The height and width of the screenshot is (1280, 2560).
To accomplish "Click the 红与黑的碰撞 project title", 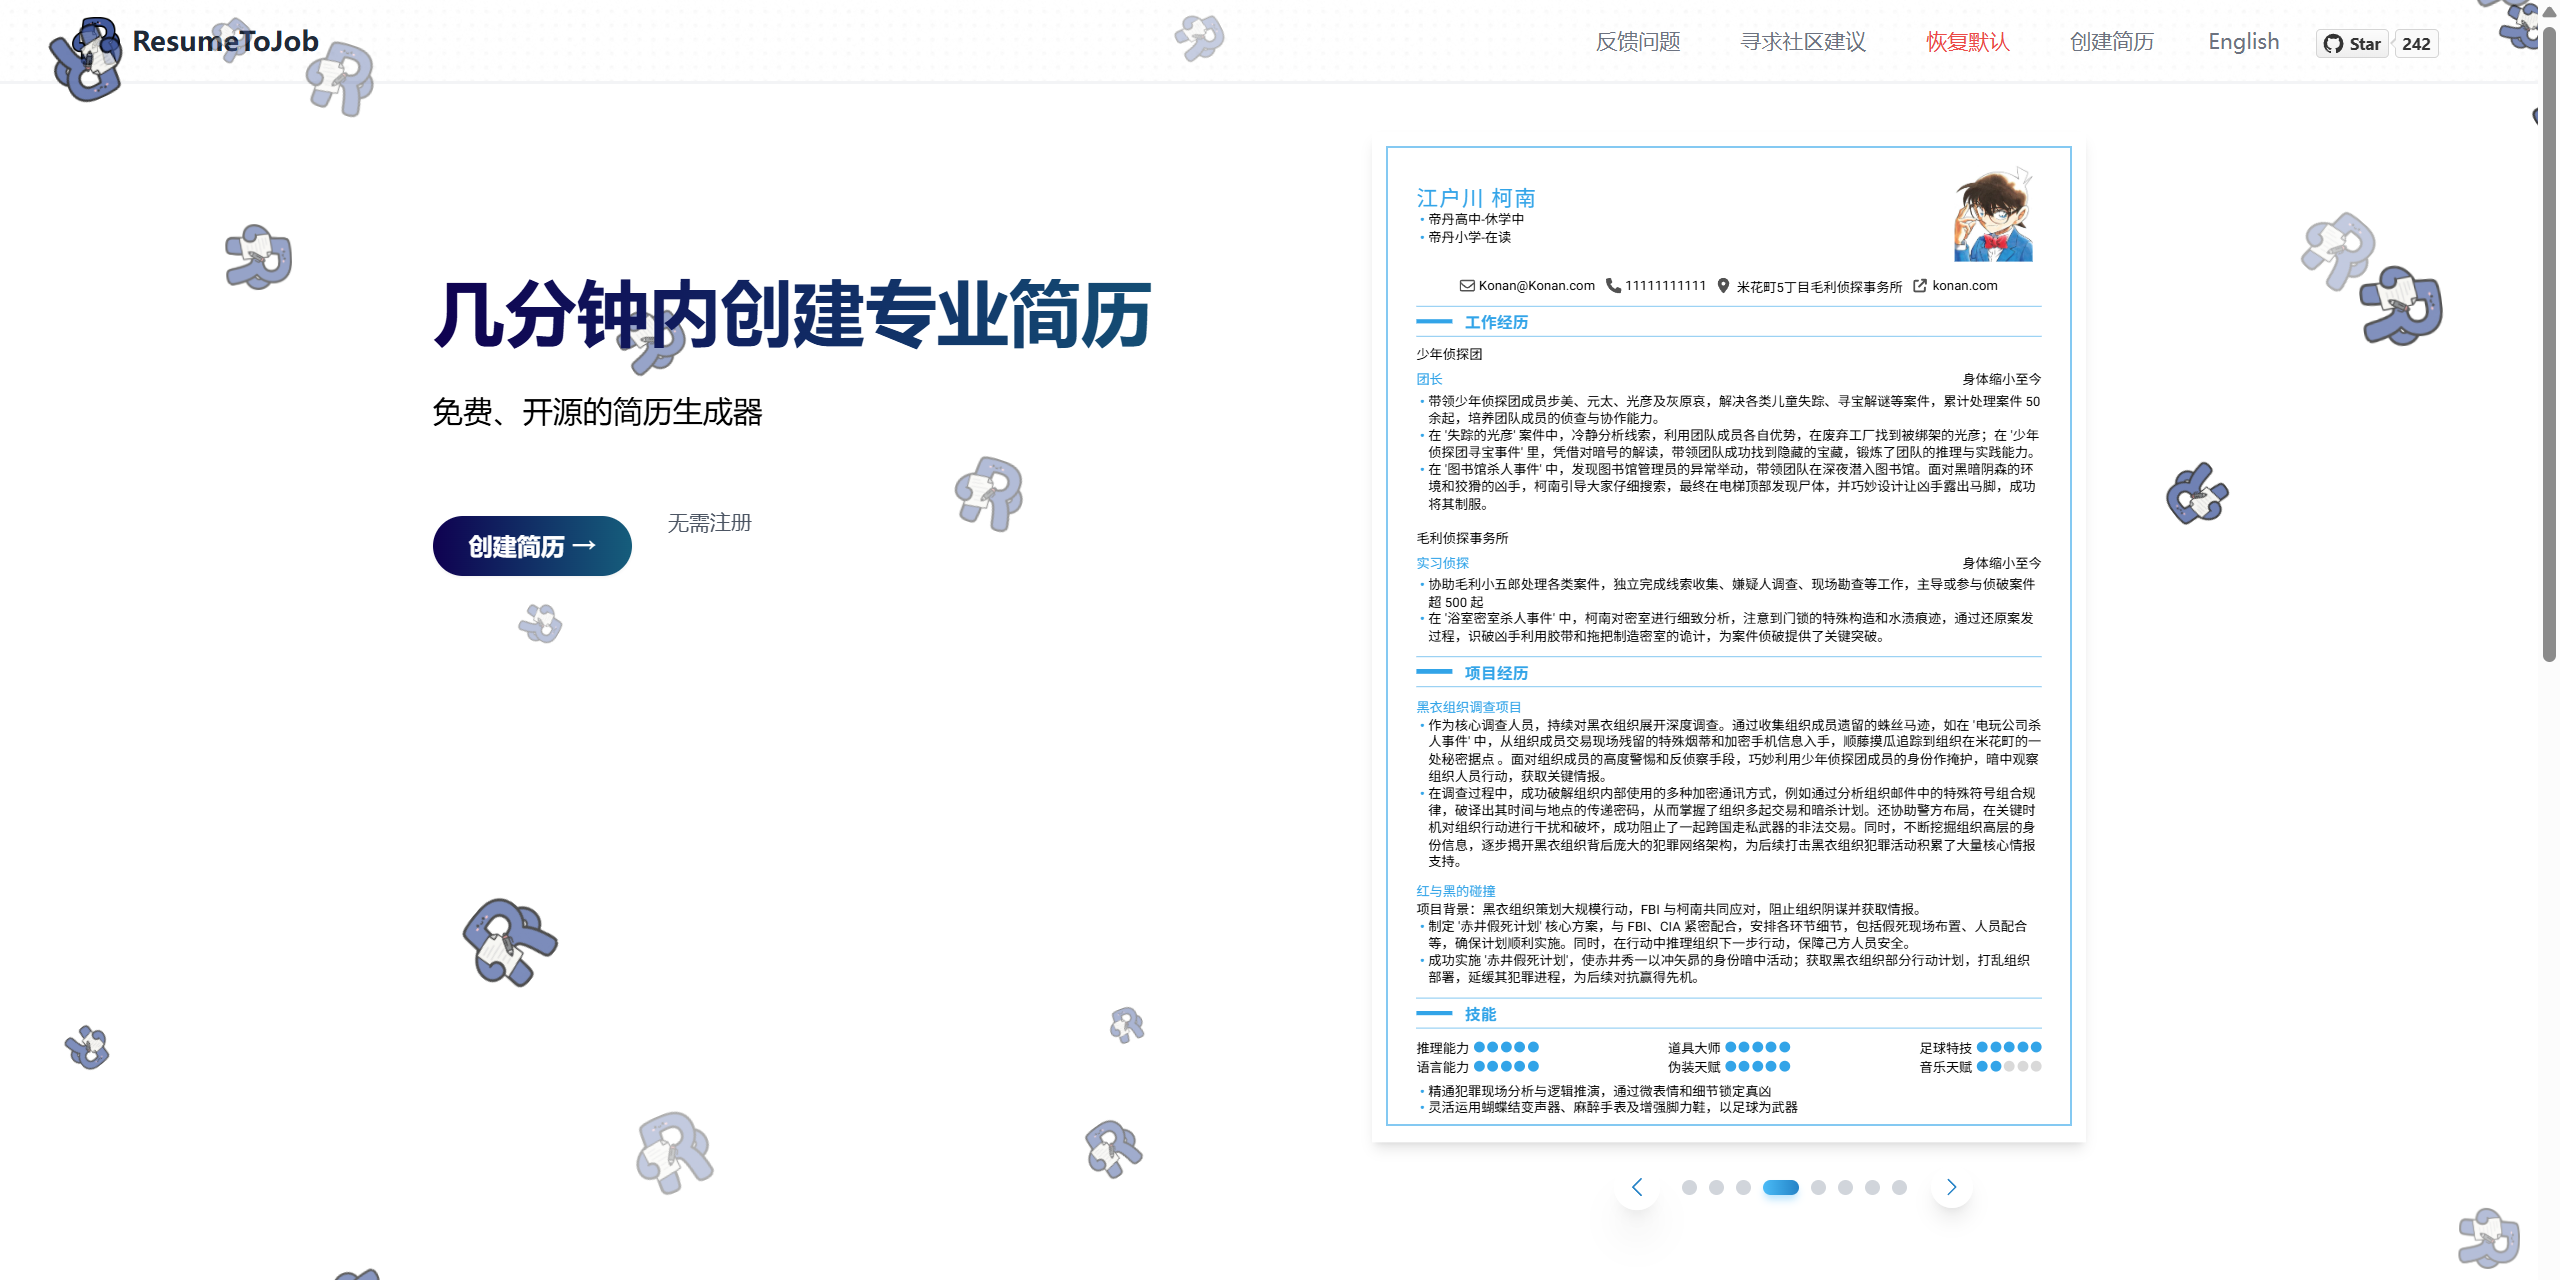I will [1455, 891].
